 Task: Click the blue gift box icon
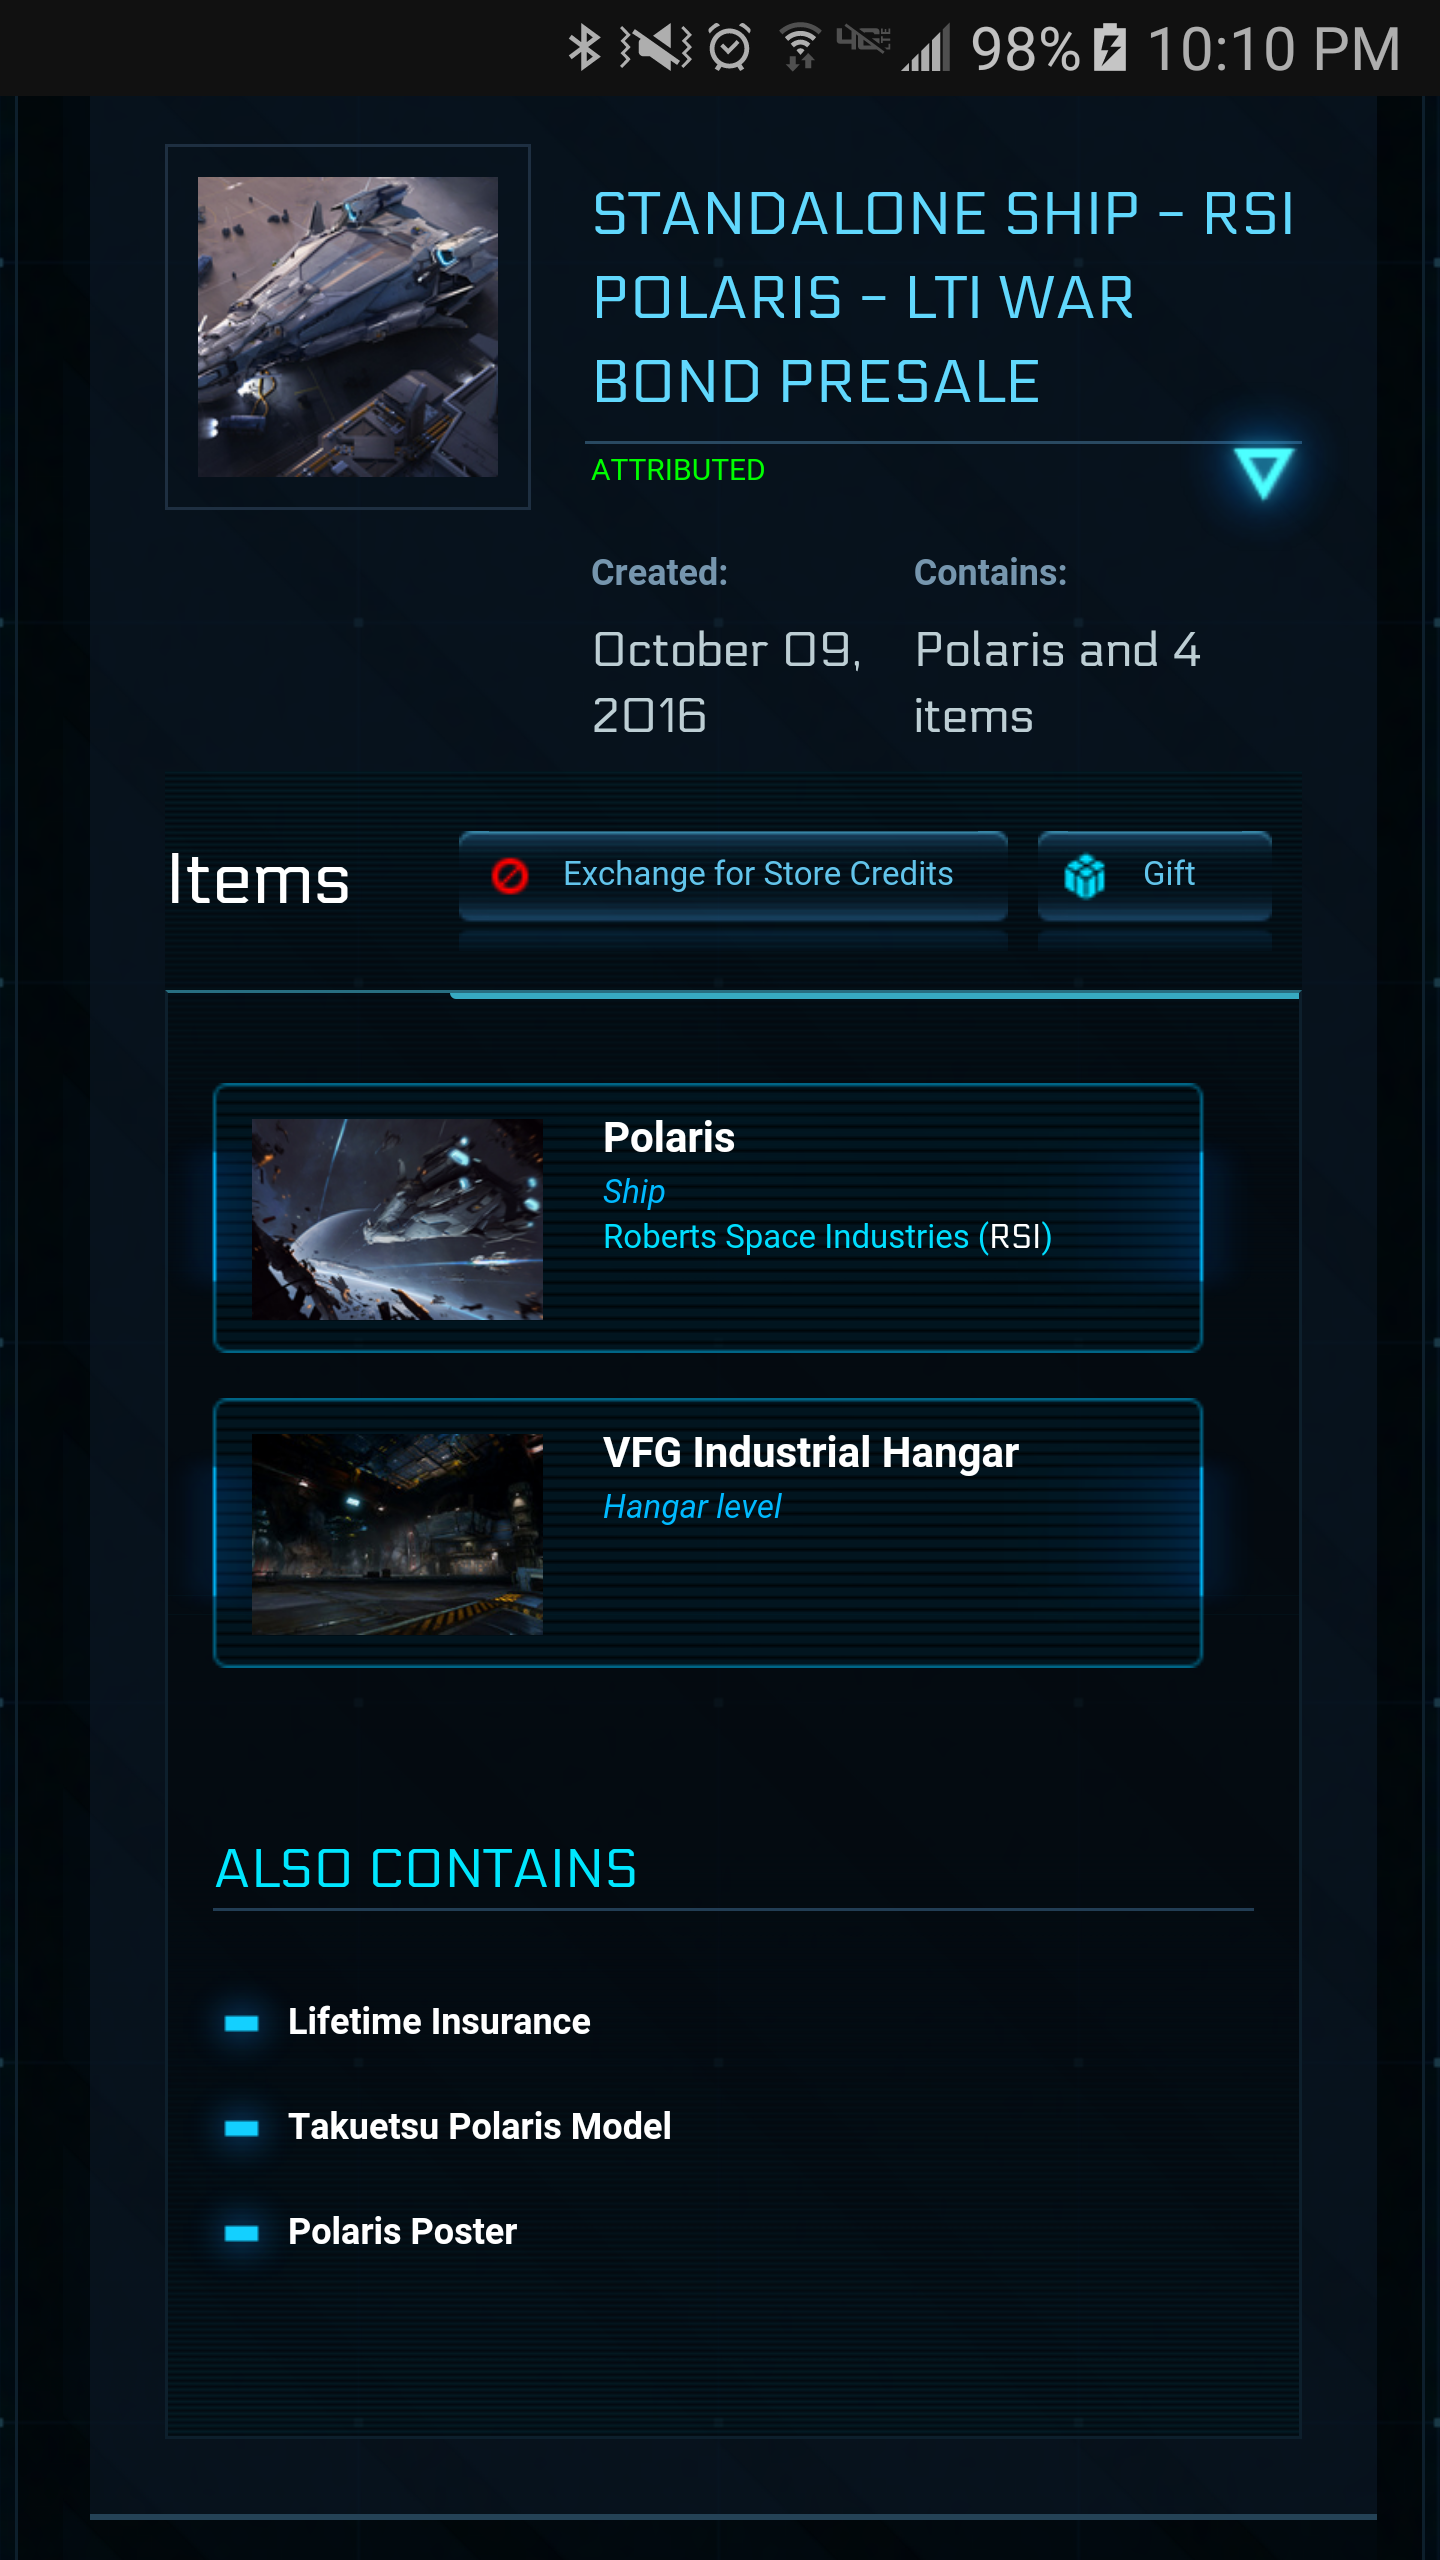point(1085,876)
